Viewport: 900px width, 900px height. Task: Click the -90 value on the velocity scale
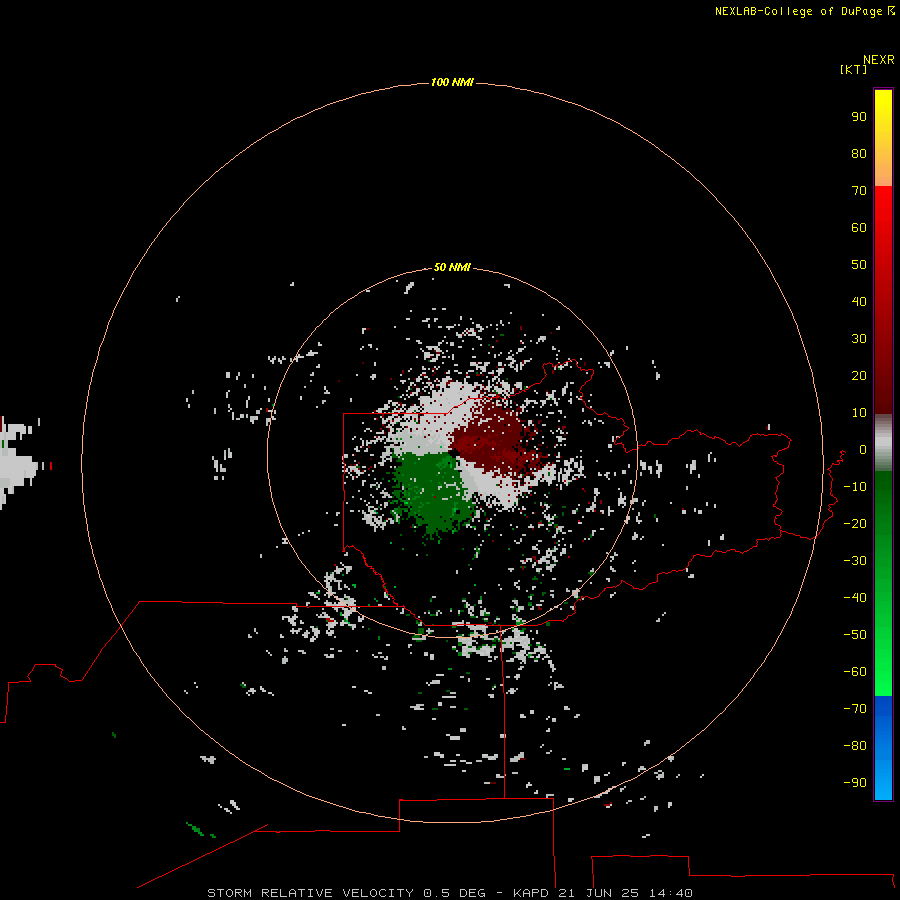[855, 782]
